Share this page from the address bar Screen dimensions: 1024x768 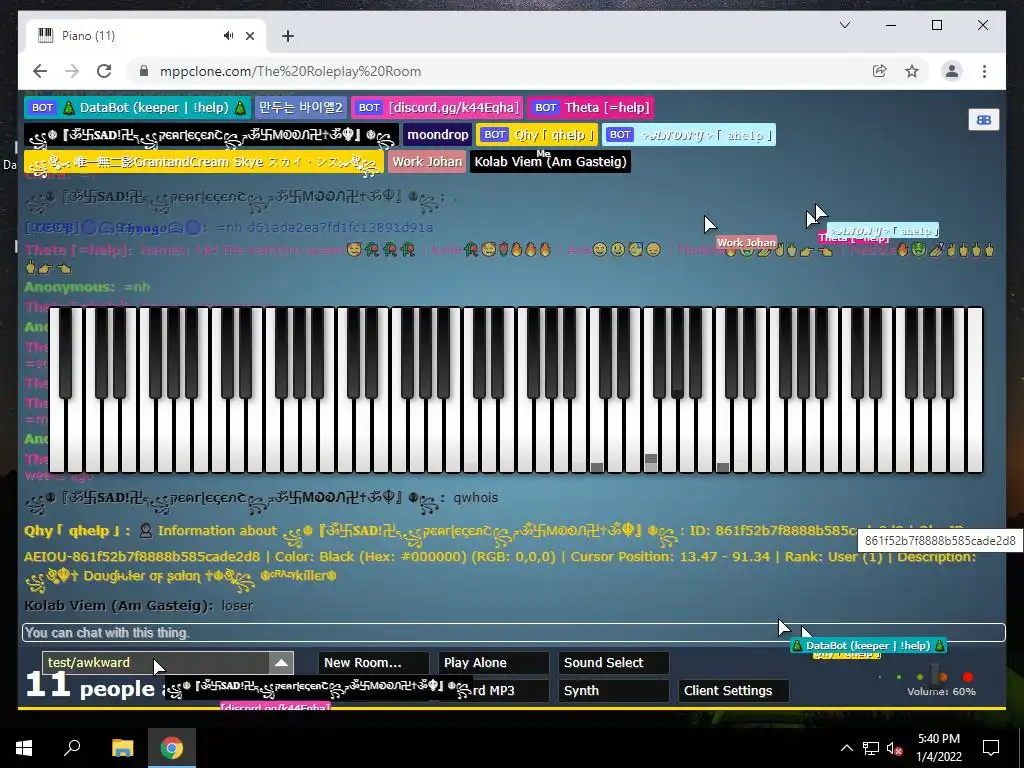coord(880,71)
